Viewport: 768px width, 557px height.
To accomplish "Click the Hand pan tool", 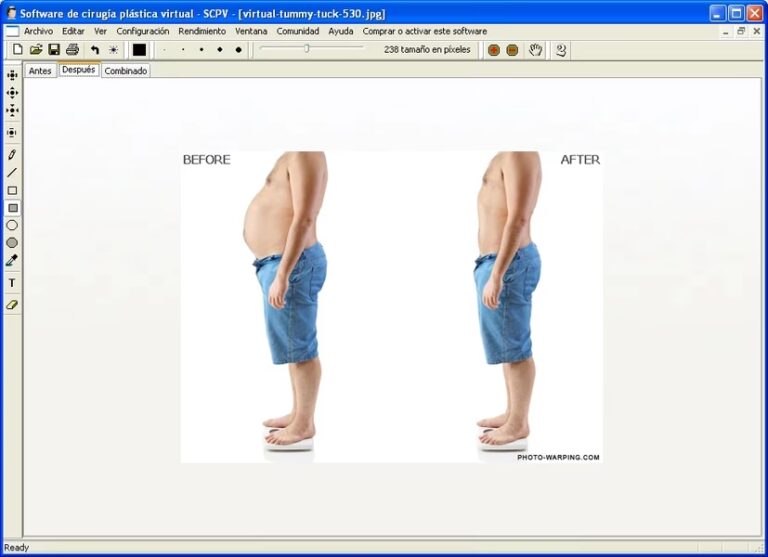I will point(536,49).
